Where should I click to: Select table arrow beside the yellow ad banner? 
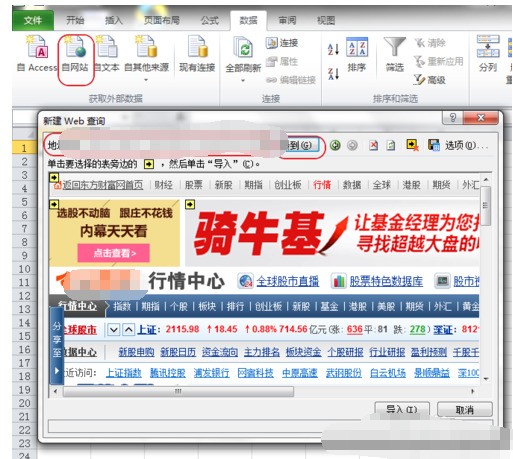[x=54, y=204]
